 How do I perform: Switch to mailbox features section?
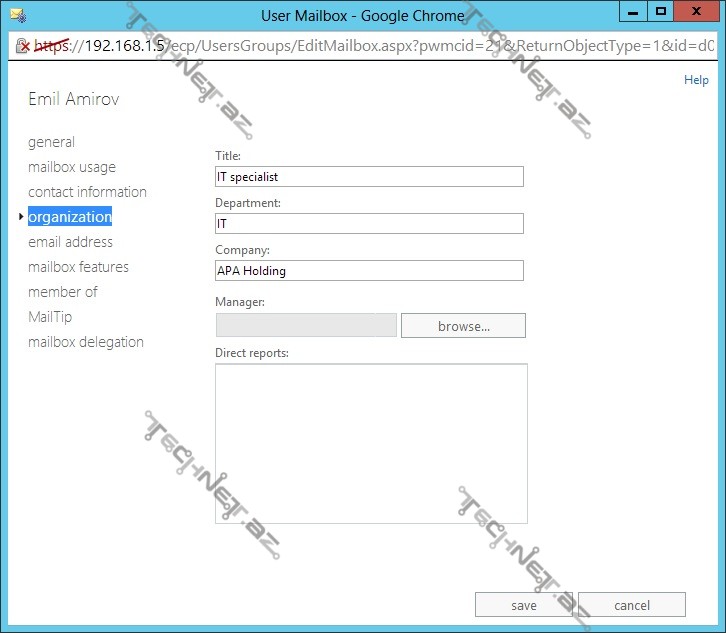tap(78, 267)
